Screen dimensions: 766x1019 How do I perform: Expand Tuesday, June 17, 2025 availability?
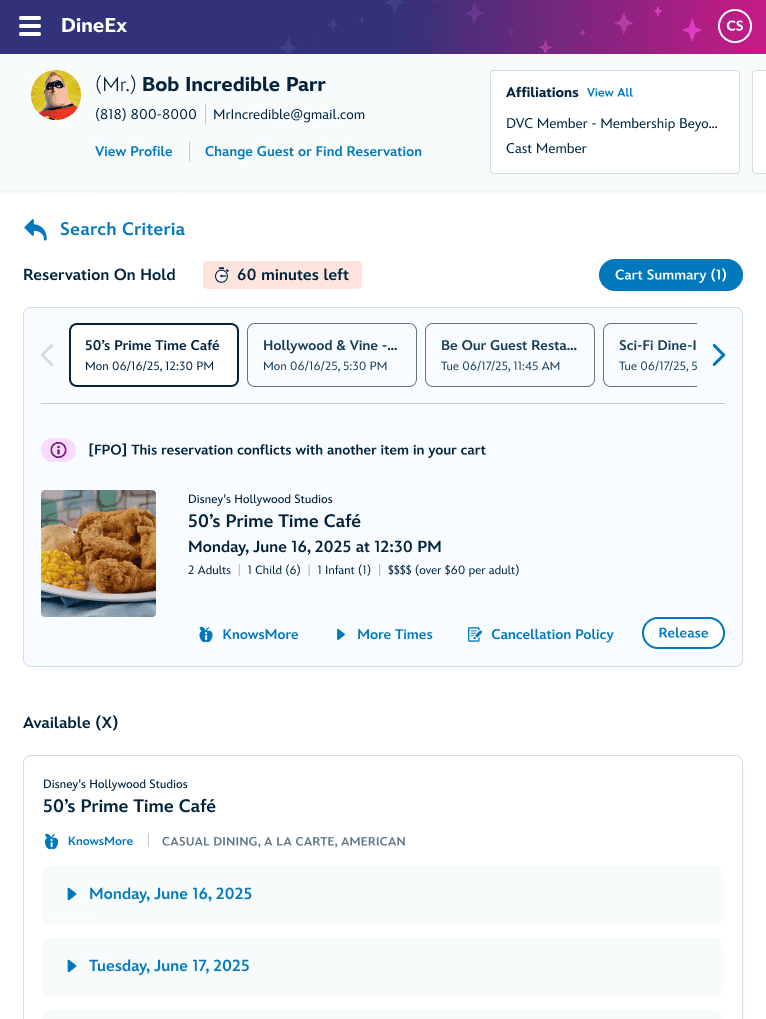coord(168,966)
